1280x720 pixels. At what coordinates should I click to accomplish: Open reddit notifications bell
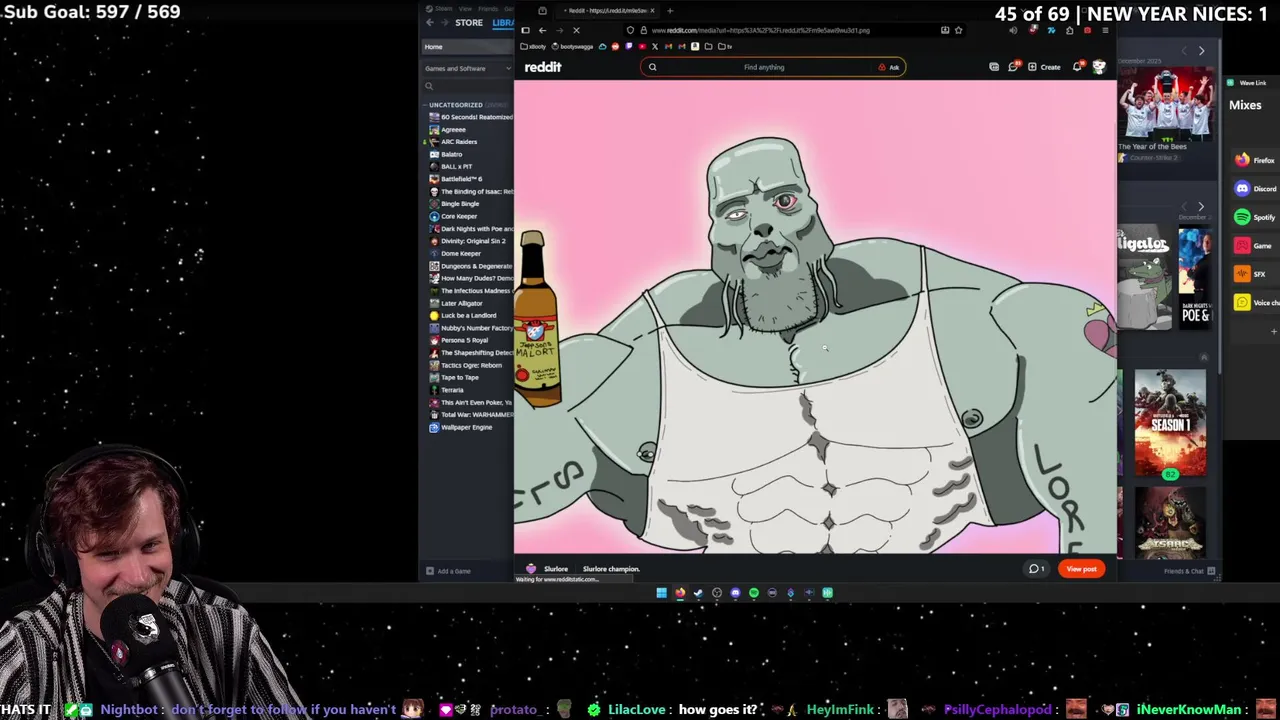1077,67
